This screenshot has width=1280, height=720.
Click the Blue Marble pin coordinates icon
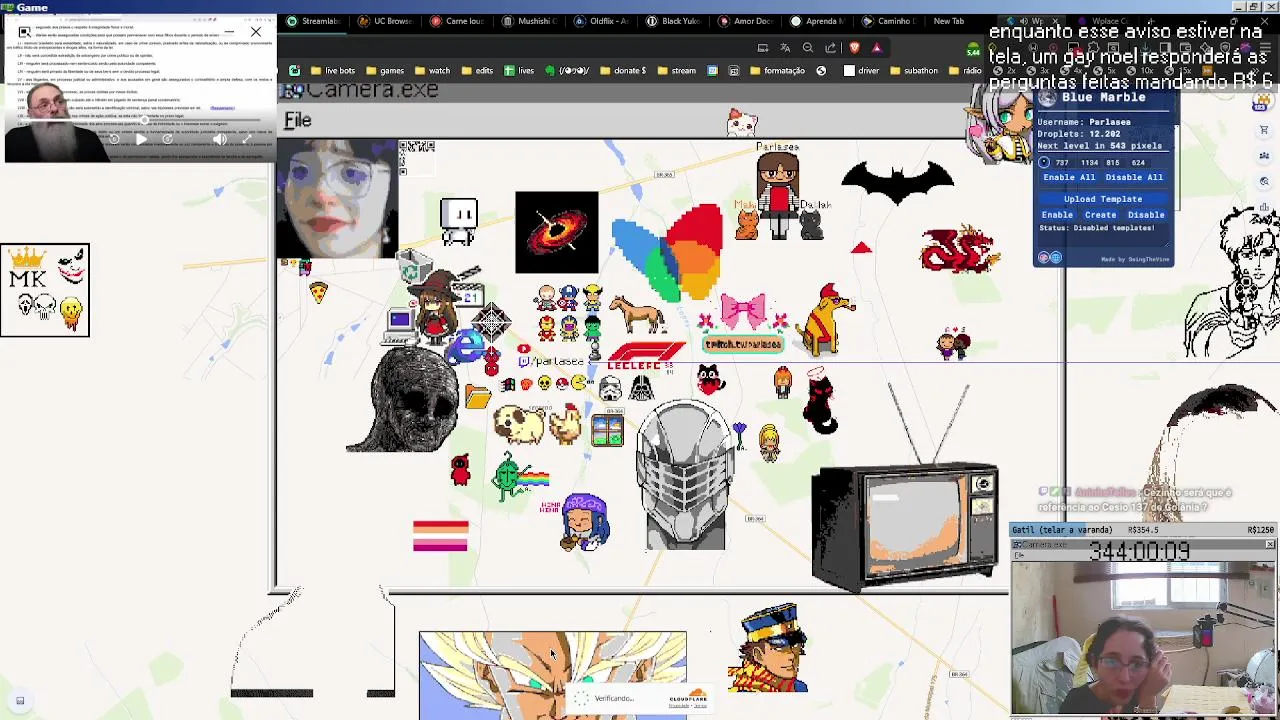[1044, 162]
